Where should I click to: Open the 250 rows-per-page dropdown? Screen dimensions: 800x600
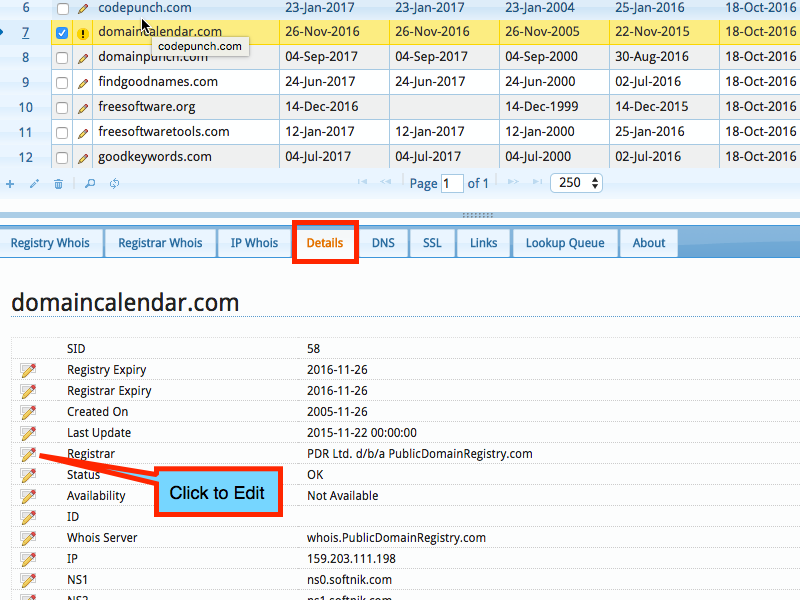click(577, 183)
